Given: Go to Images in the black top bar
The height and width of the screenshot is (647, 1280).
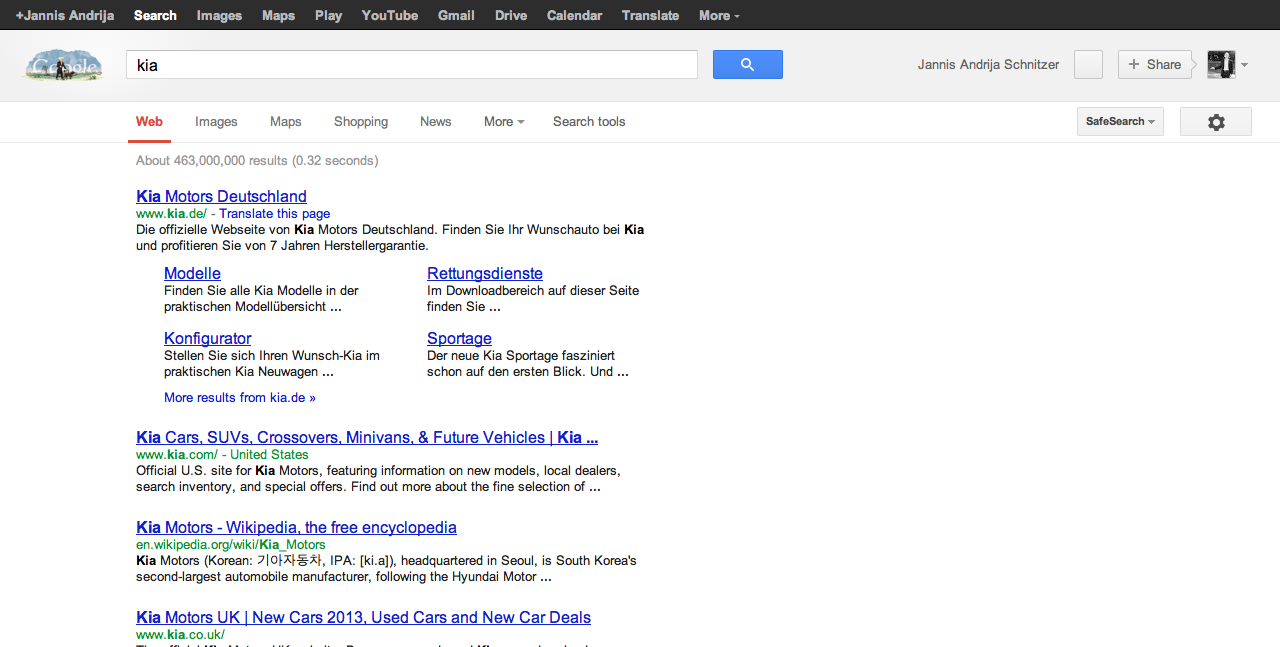Looking at the screenshot, I should pyautogui.click(x=219, y=15).
